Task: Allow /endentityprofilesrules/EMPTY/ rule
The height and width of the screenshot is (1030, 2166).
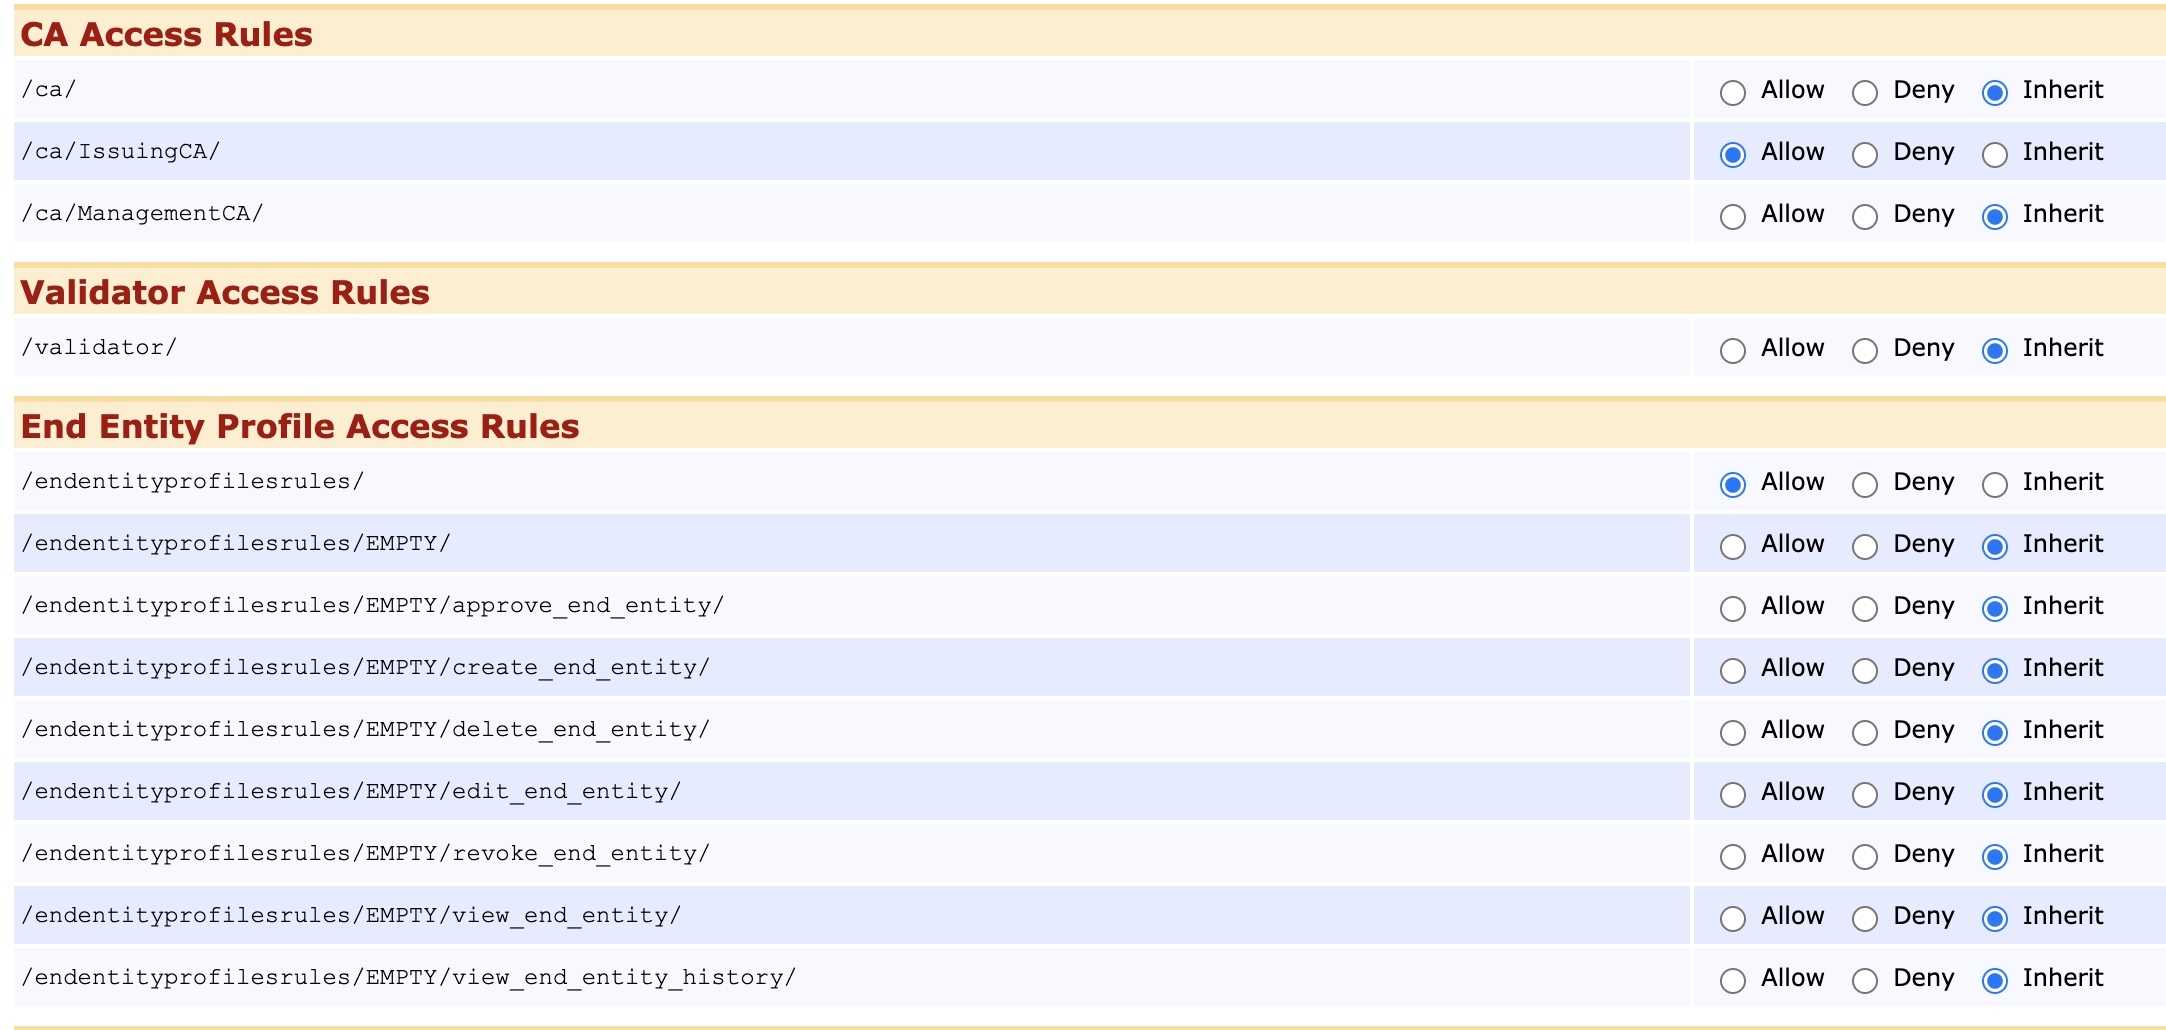Action: click(1732, 547)
